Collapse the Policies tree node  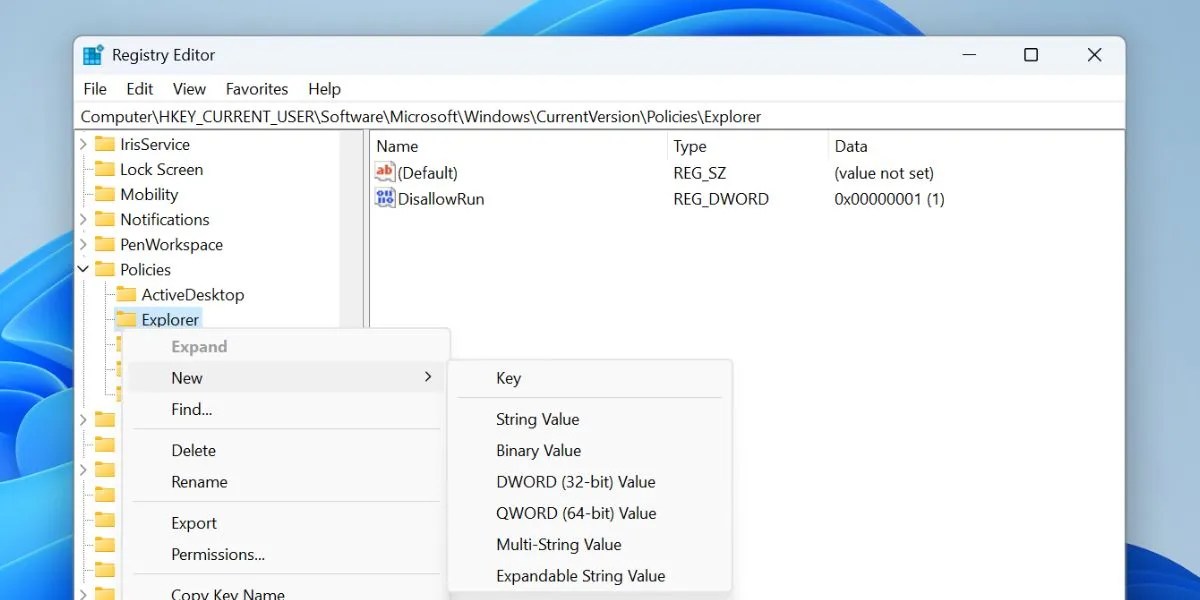click(x=84, y=269)
